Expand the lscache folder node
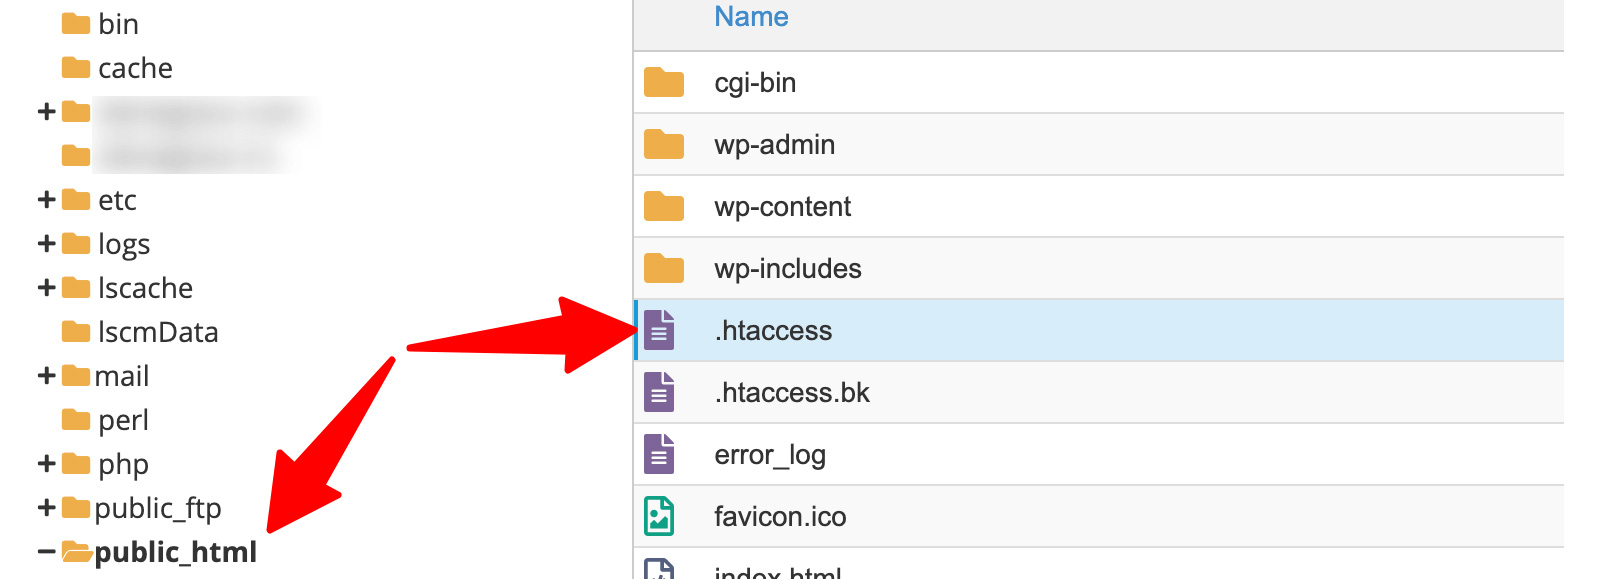This screenshot has height=579, width=1600. 46,288
